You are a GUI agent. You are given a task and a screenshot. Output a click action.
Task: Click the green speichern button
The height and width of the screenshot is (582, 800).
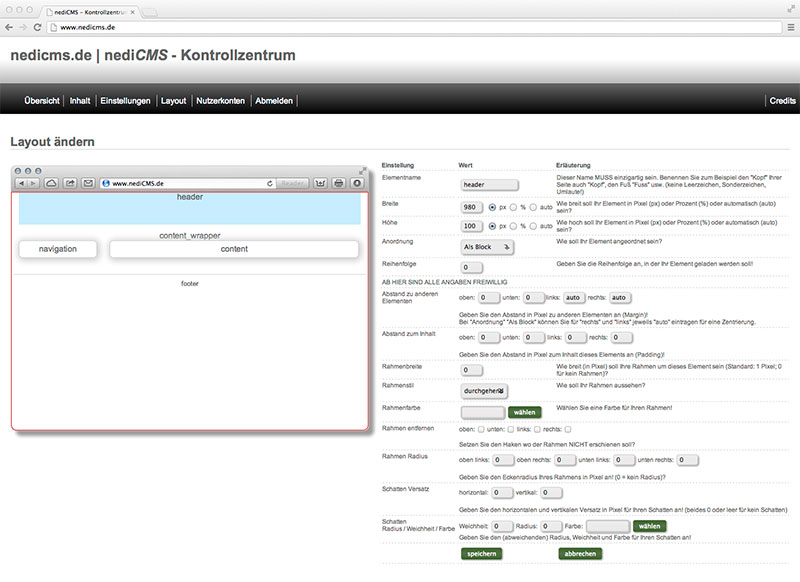(482, 554)
